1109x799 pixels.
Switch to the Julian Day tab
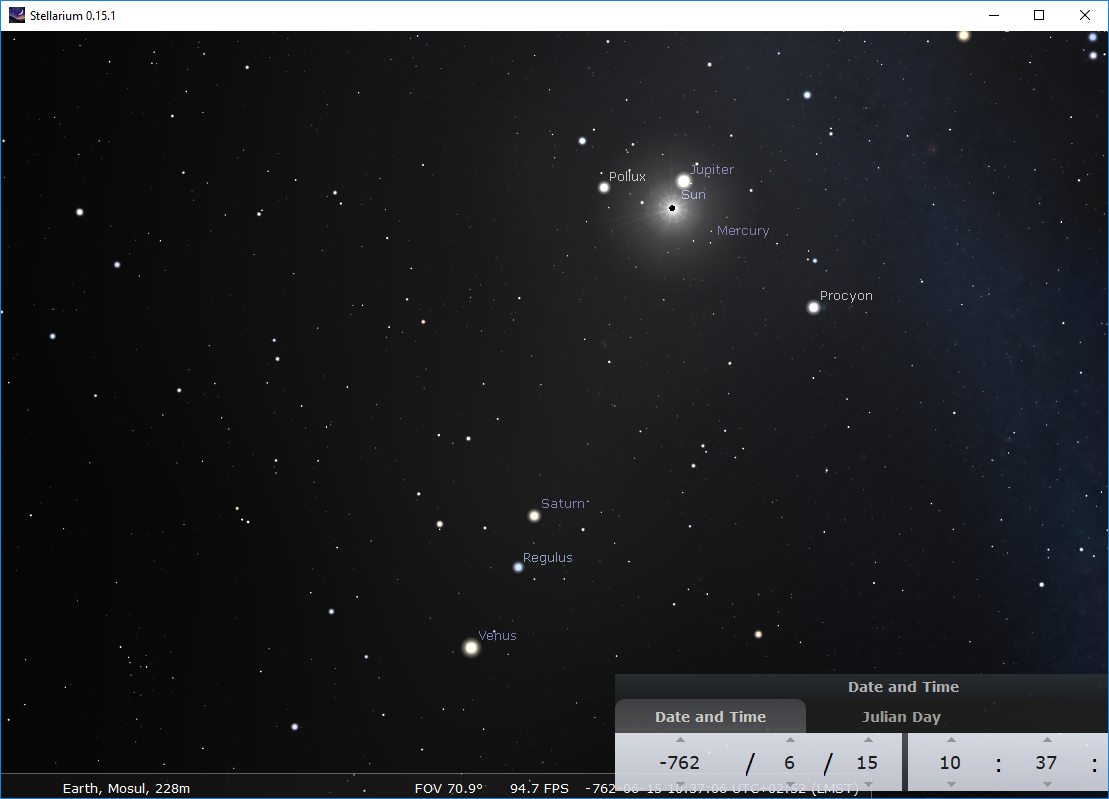(x=900, y=717)
